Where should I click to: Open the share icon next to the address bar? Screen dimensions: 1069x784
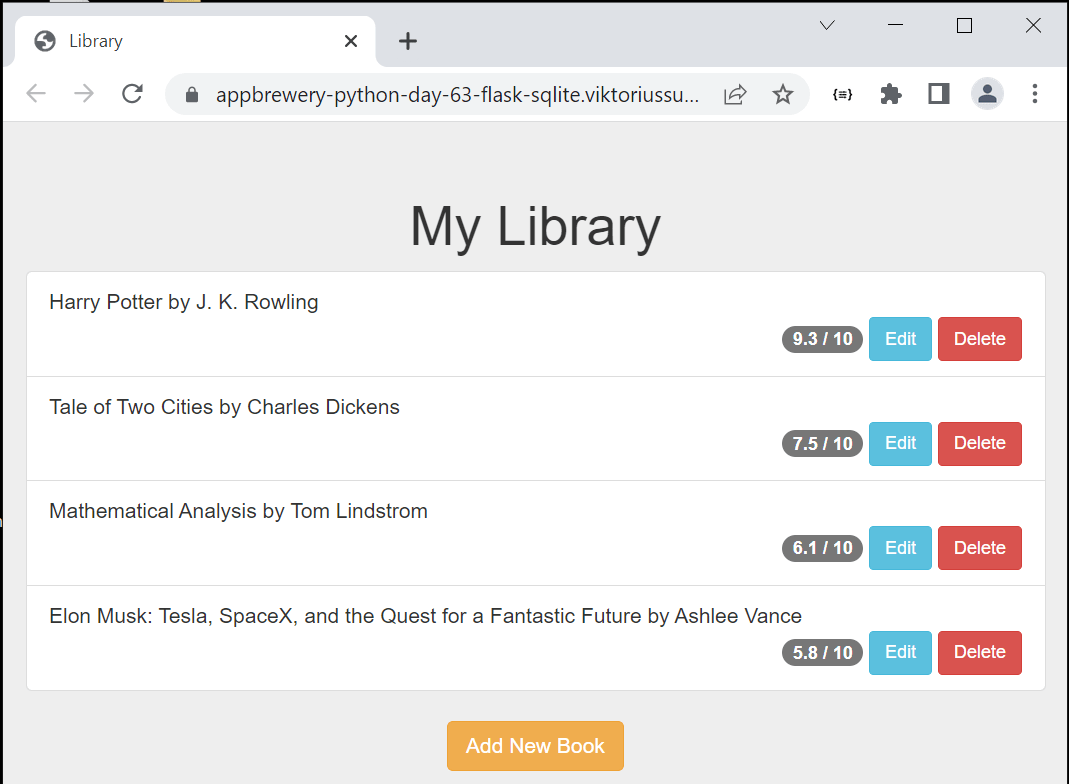735,93
